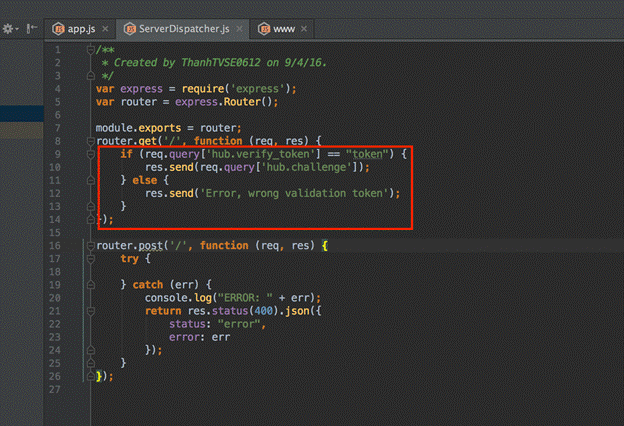Close the ServerDispatcher.js tab
624x426 pixels.
[x=239, y=29]
